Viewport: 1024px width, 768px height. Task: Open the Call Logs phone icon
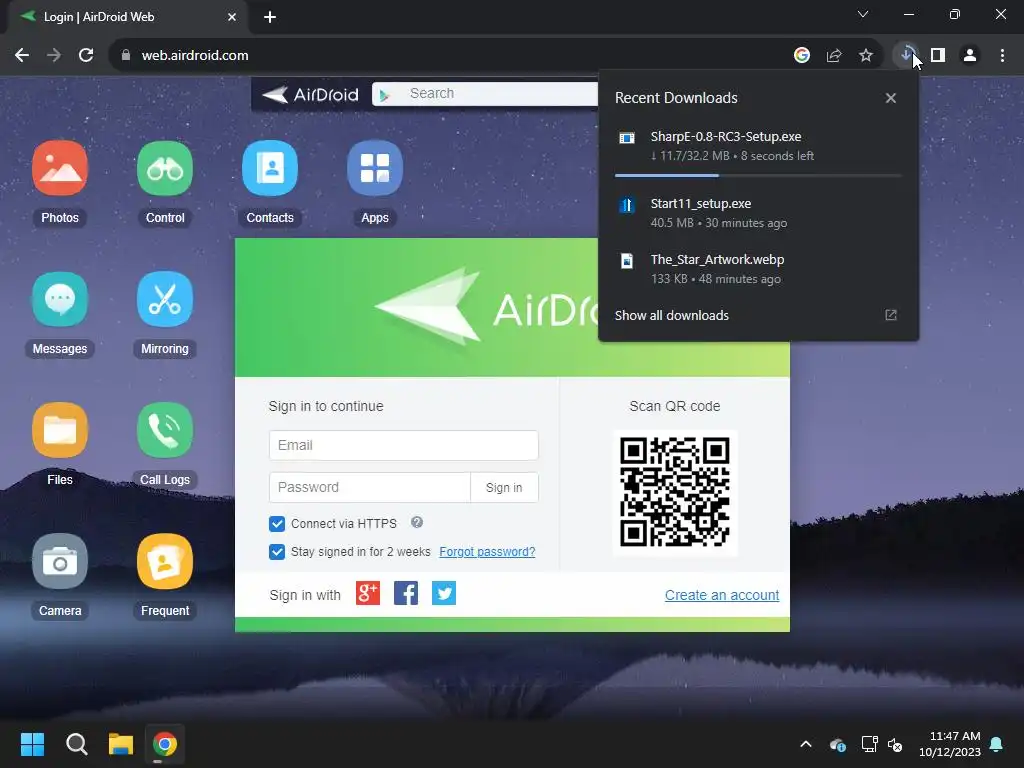[x=165, y=430]
